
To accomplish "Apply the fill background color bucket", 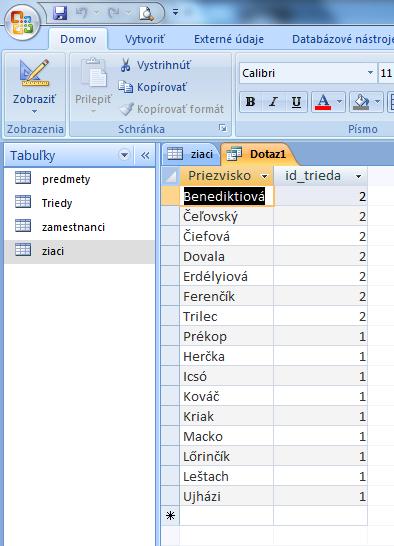I will click(x=361, y=102).
